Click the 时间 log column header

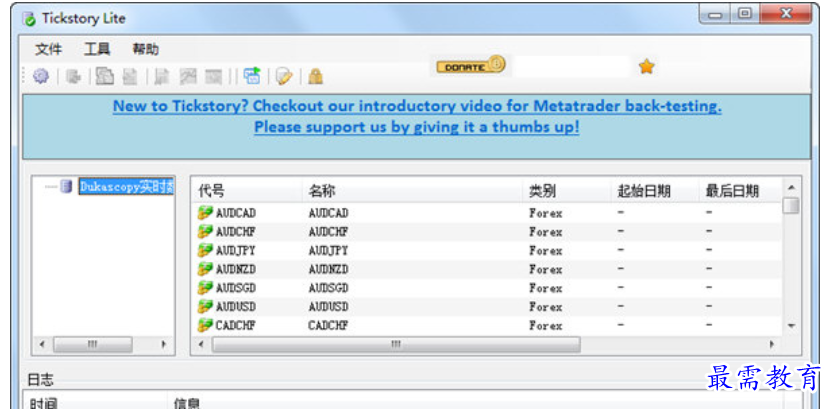(x=95, y=402)
